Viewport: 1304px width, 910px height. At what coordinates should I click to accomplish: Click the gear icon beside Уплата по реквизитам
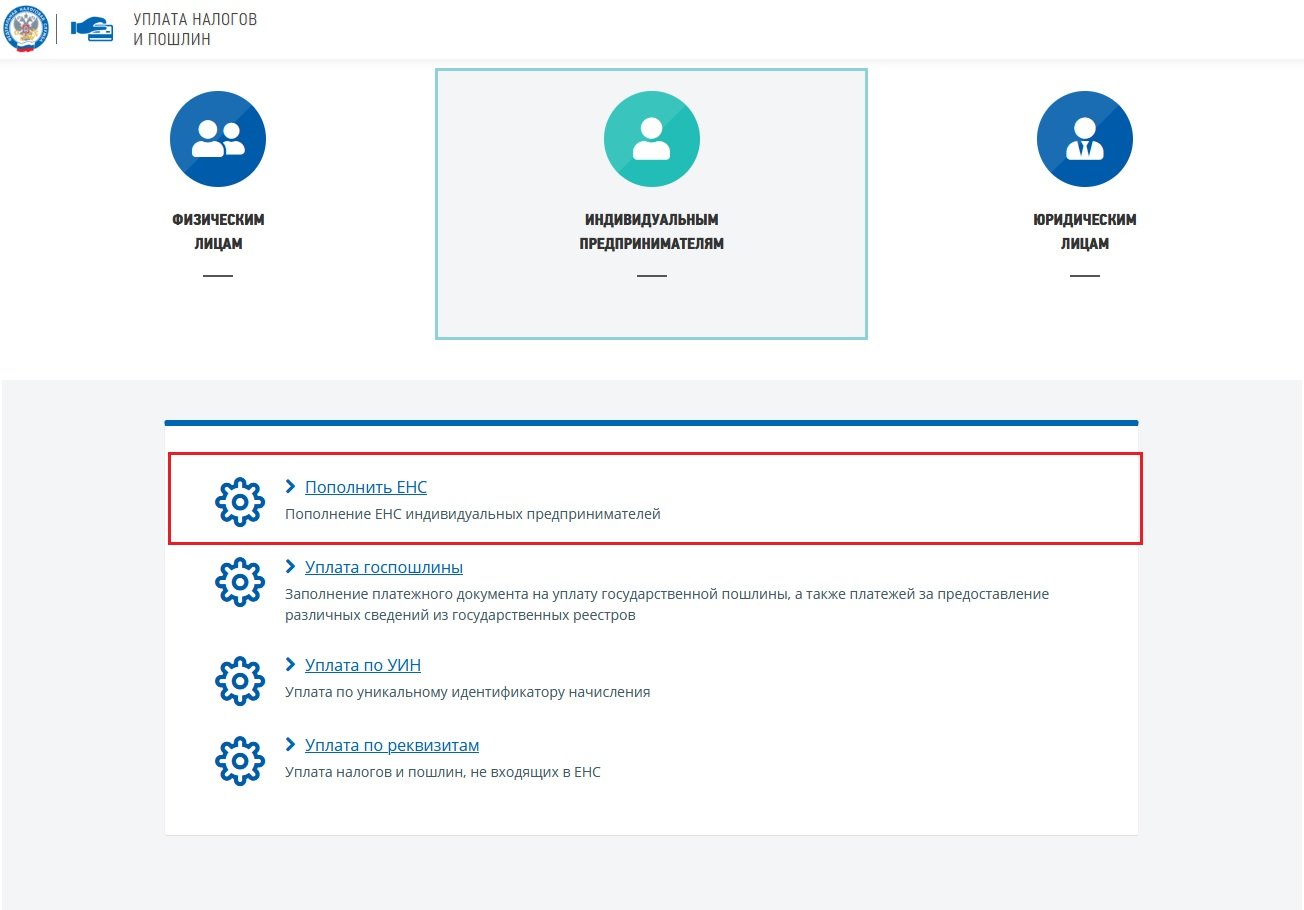(x=240, y=760)
